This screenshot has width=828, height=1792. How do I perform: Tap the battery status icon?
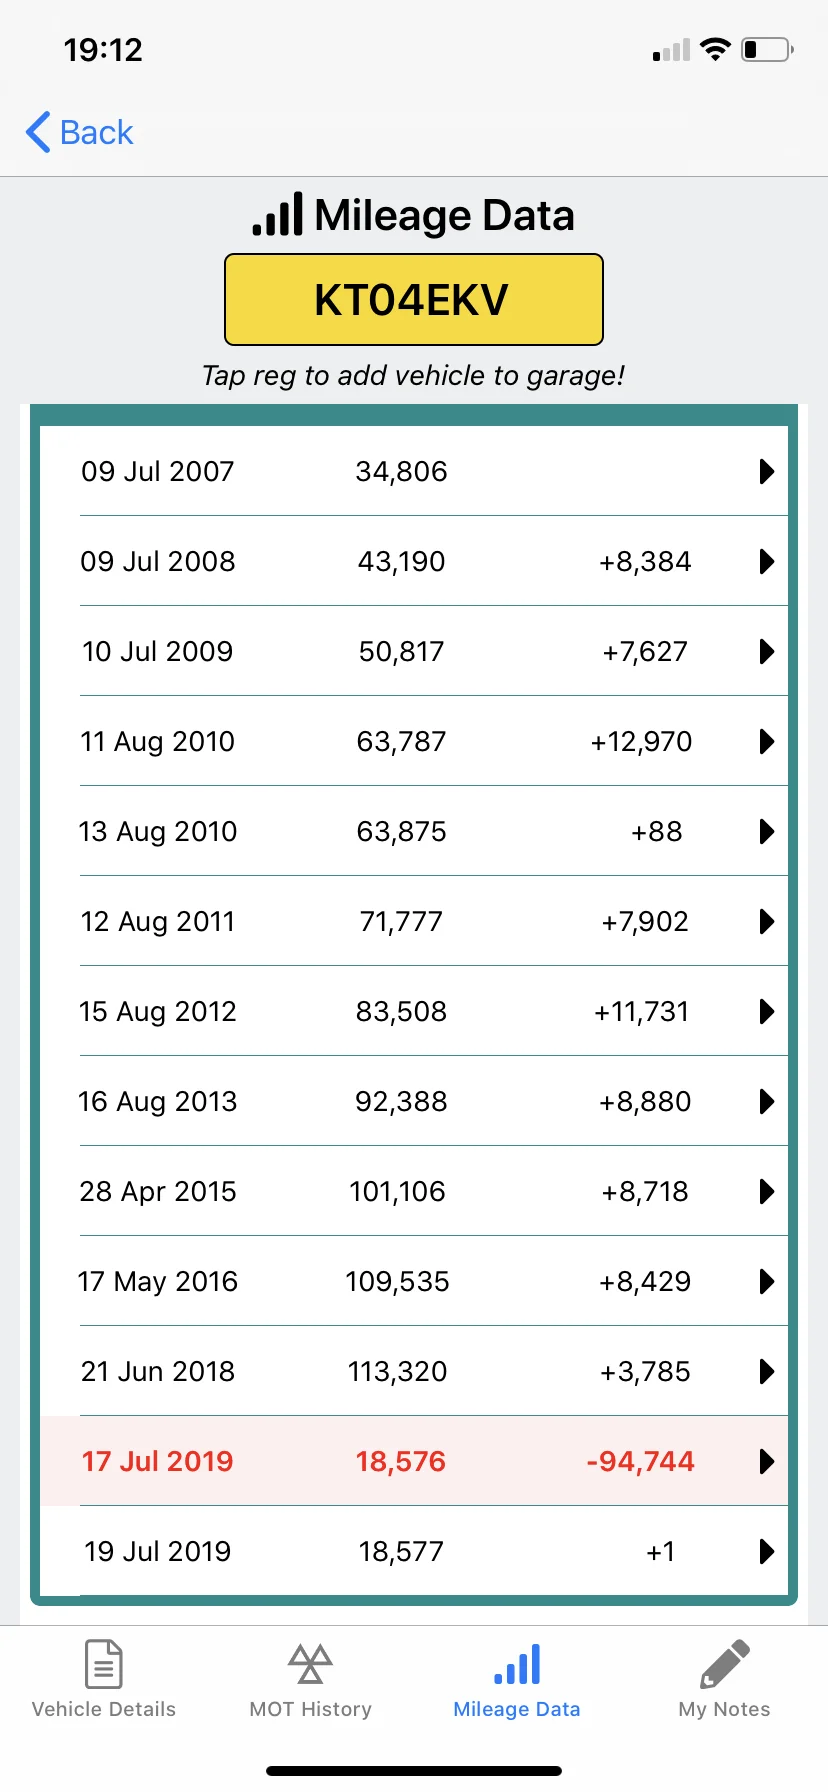tap(767, 49)
